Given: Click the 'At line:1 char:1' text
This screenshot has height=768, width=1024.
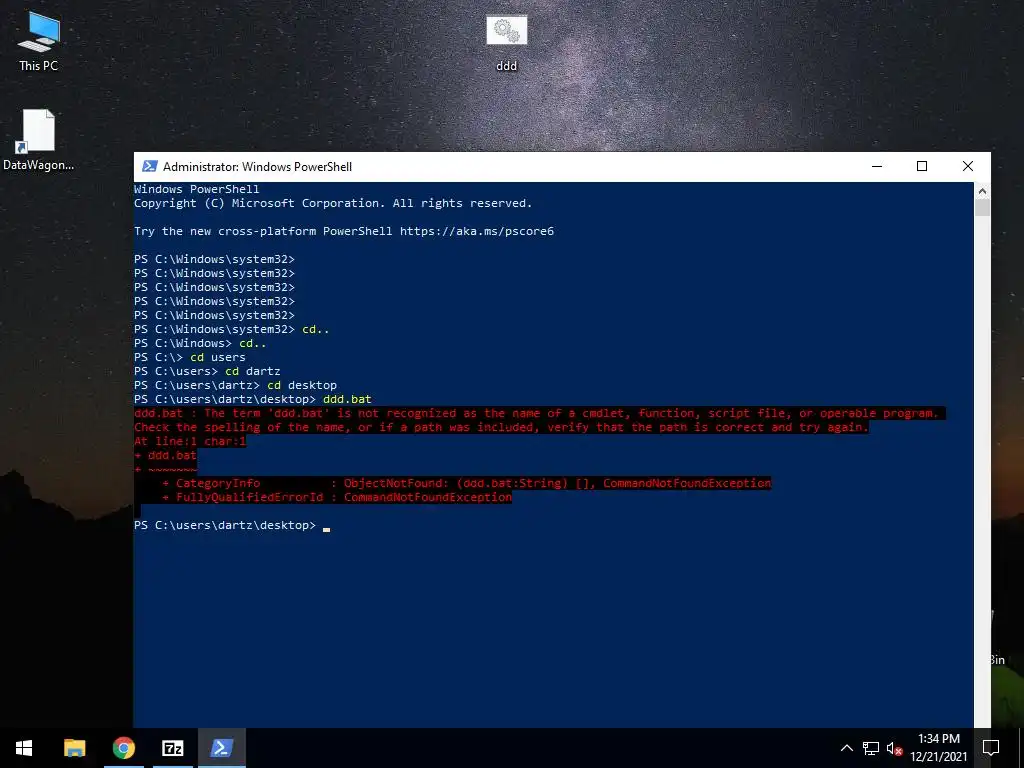Looking at the screenshot, I should click(190, 441).
